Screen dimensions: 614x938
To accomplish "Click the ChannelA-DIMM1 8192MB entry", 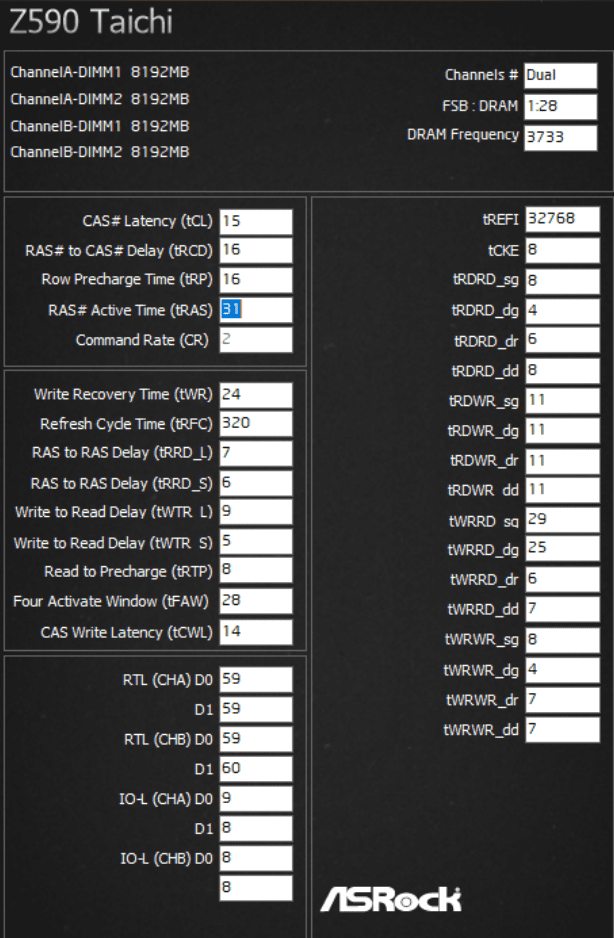I will pos(100,72).
